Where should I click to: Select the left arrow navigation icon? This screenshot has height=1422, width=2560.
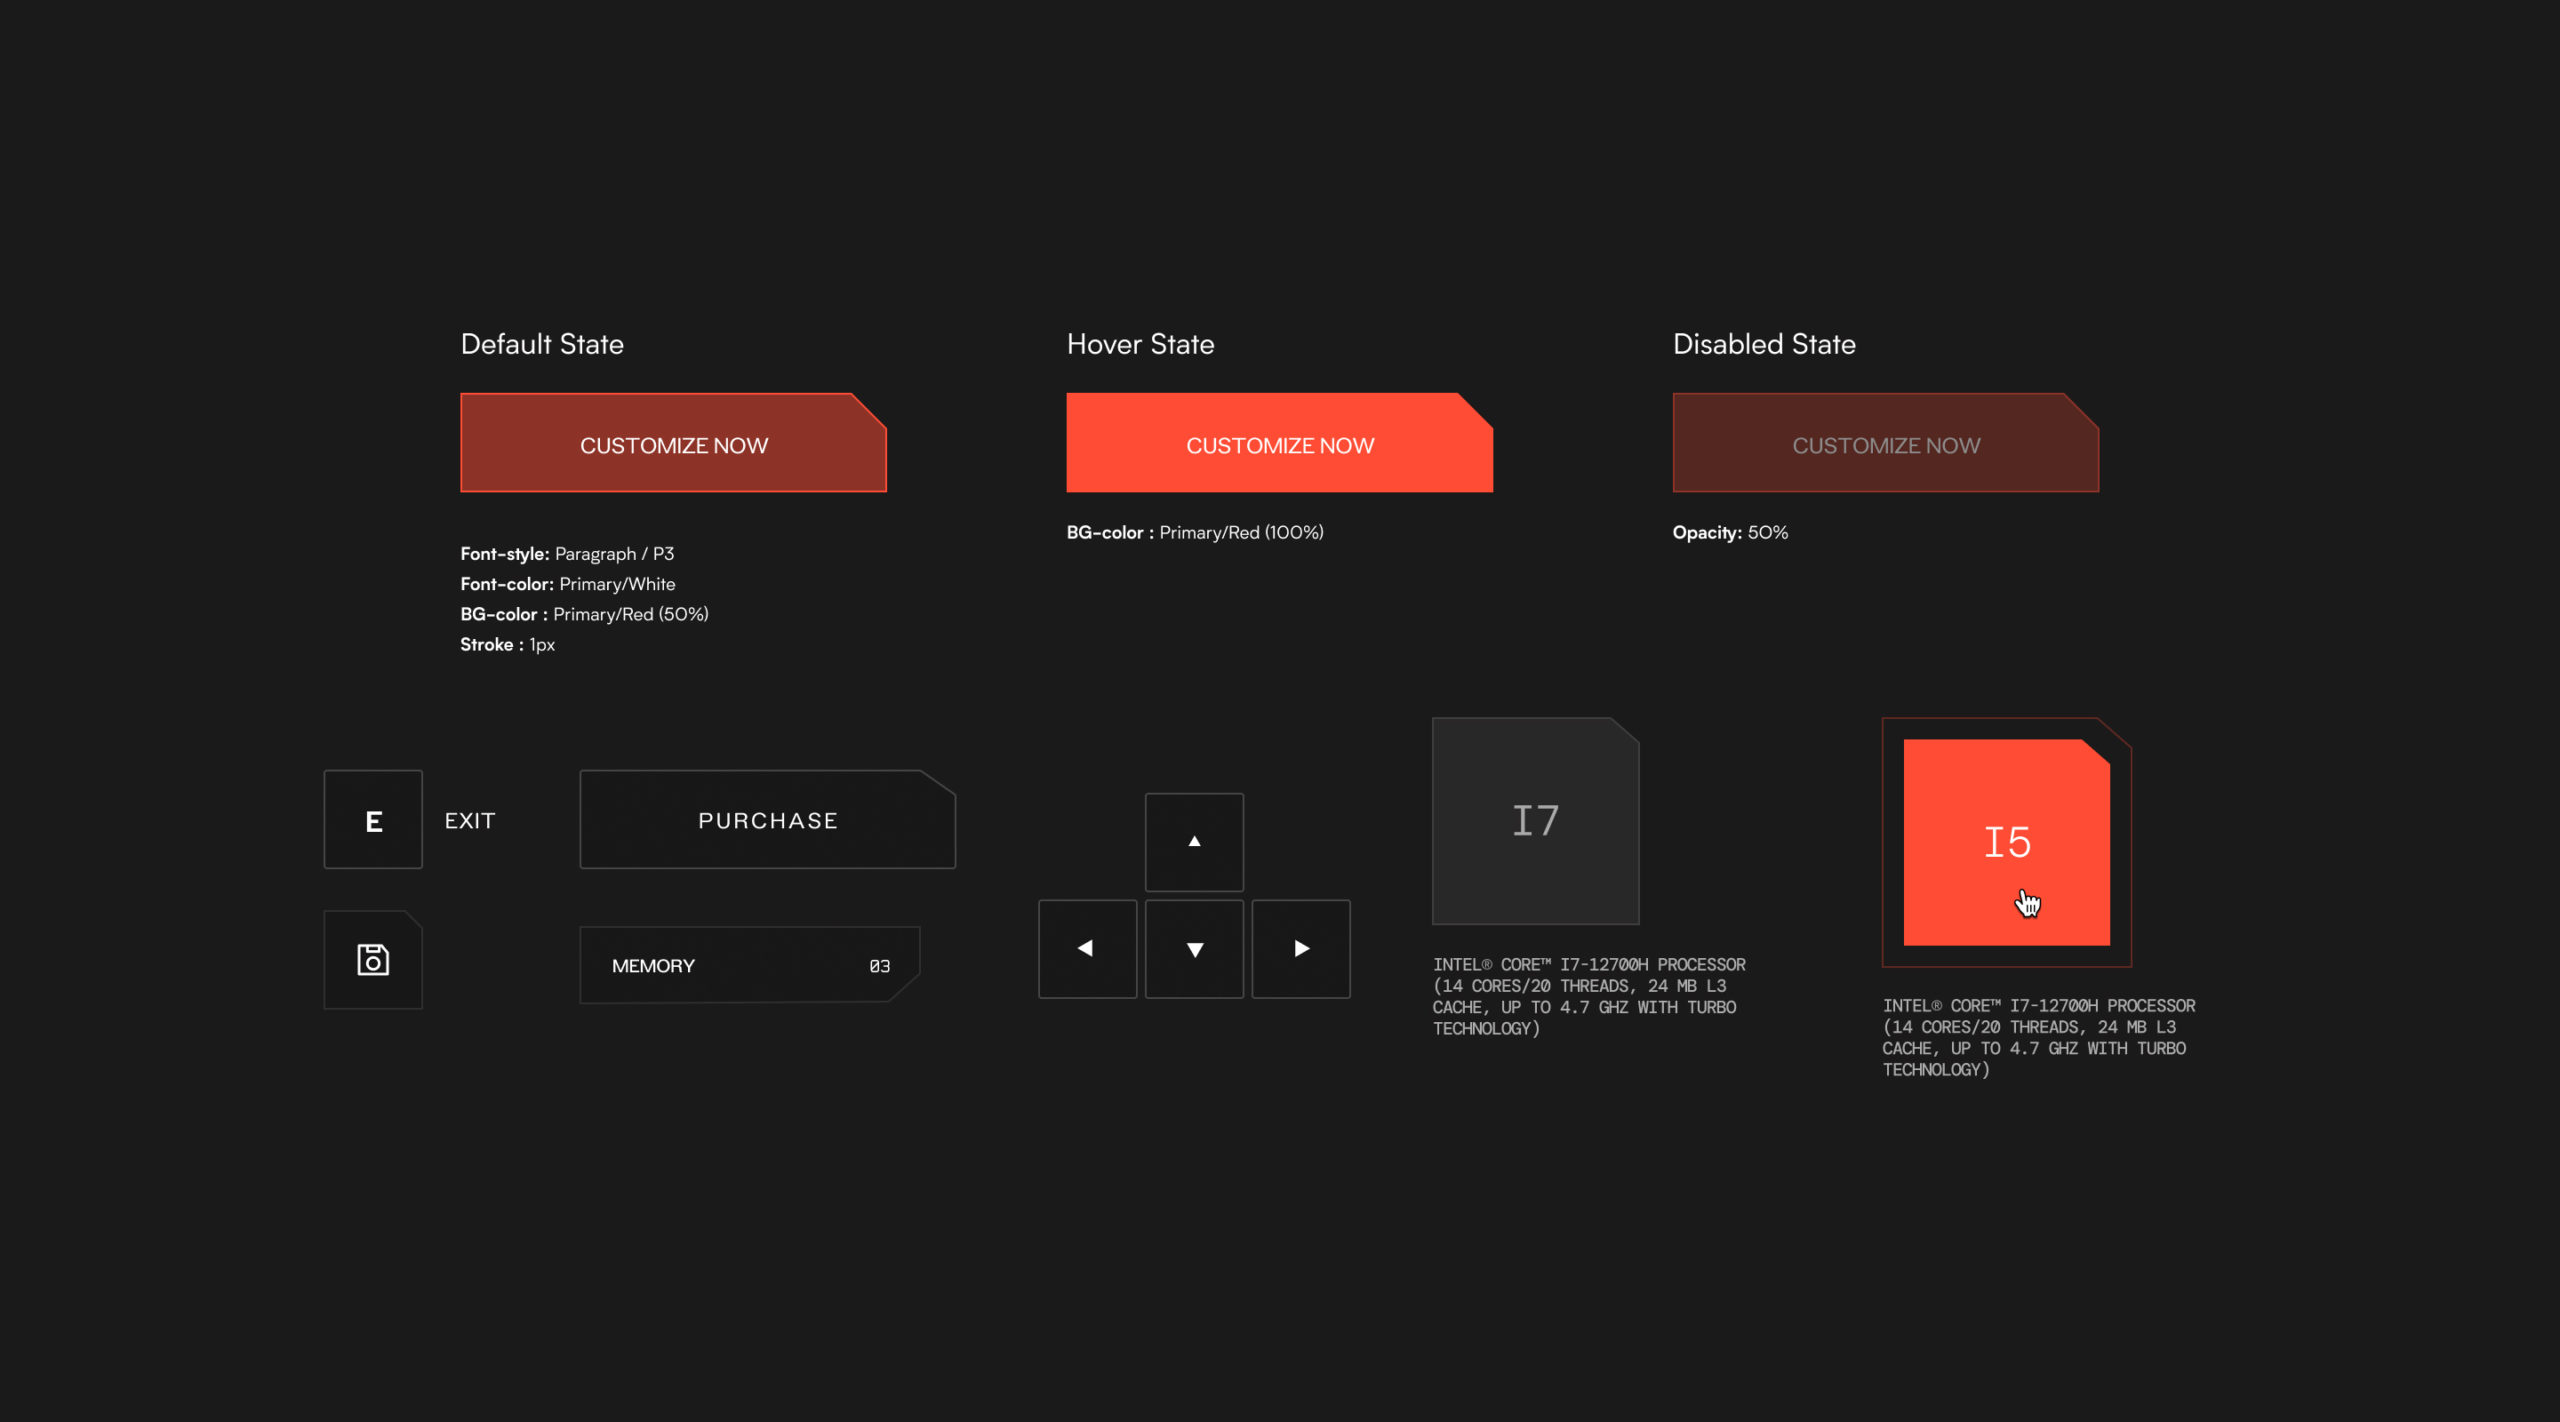point(1087,947)
